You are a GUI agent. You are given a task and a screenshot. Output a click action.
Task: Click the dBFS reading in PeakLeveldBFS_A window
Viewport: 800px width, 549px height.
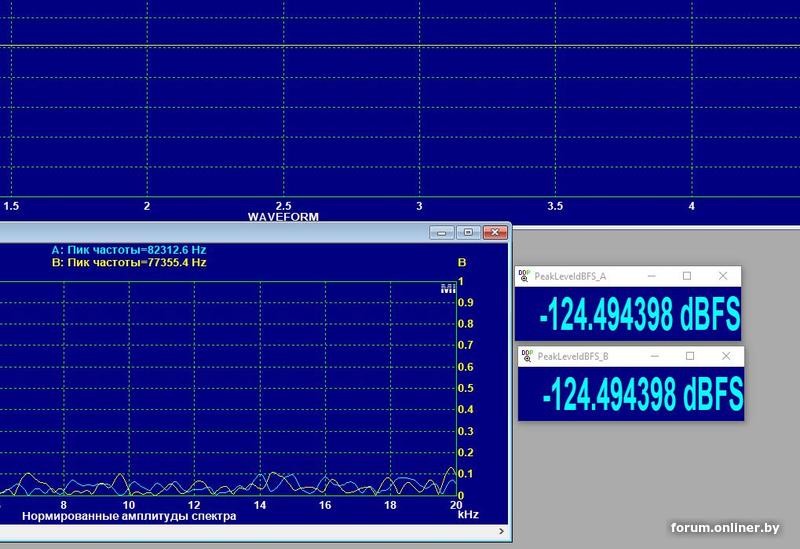(640, 315)
